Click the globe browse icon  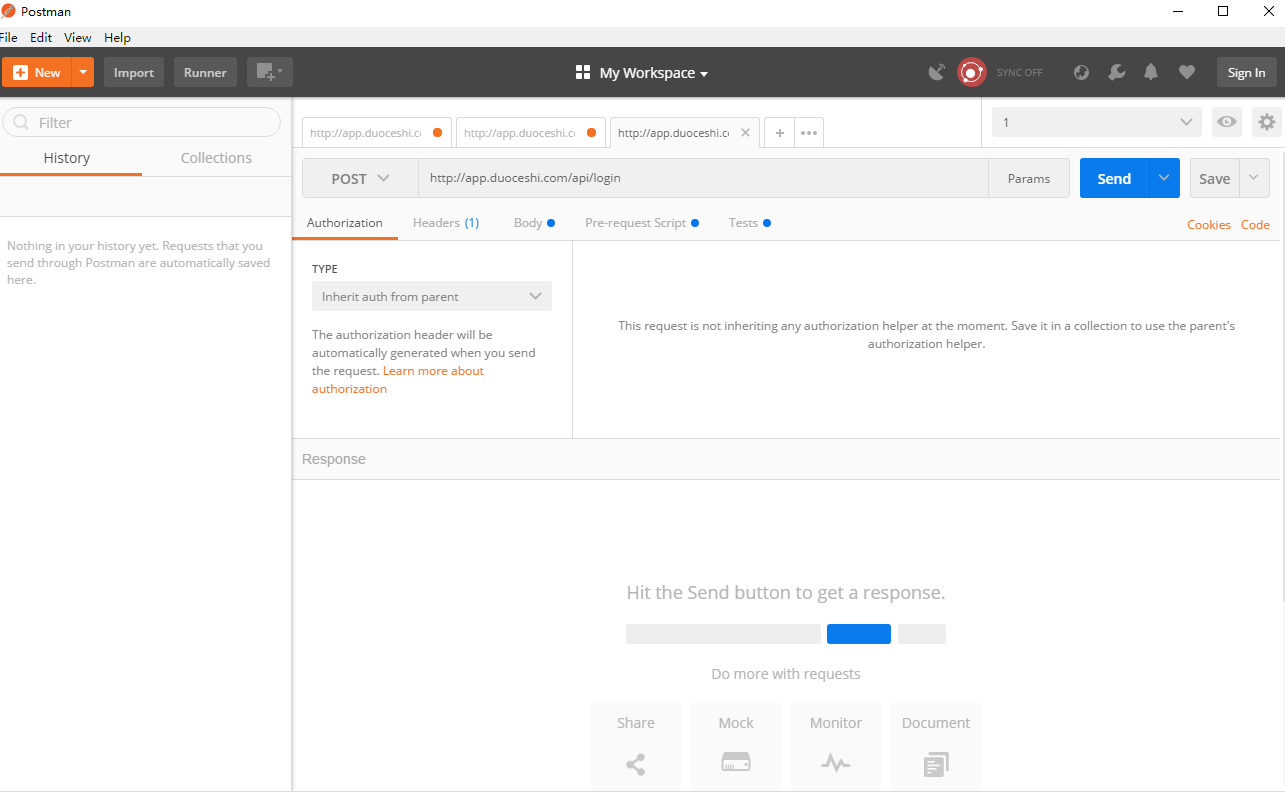(1081, 72)
